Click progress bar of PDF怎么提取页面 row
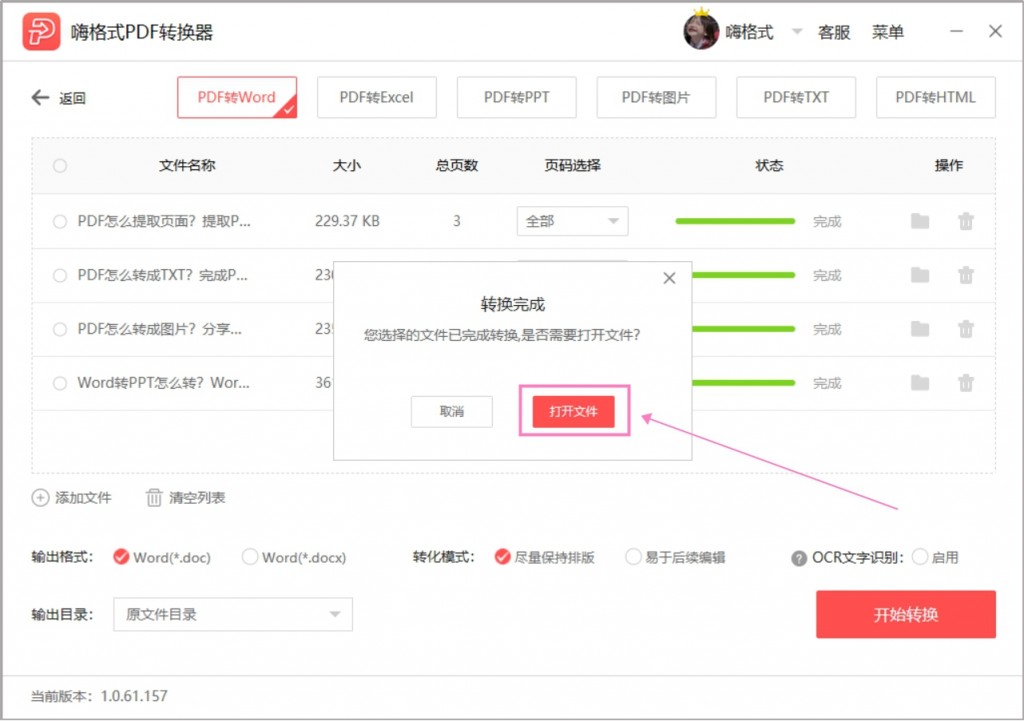The image size is (1024, 721). click(735, 221)
